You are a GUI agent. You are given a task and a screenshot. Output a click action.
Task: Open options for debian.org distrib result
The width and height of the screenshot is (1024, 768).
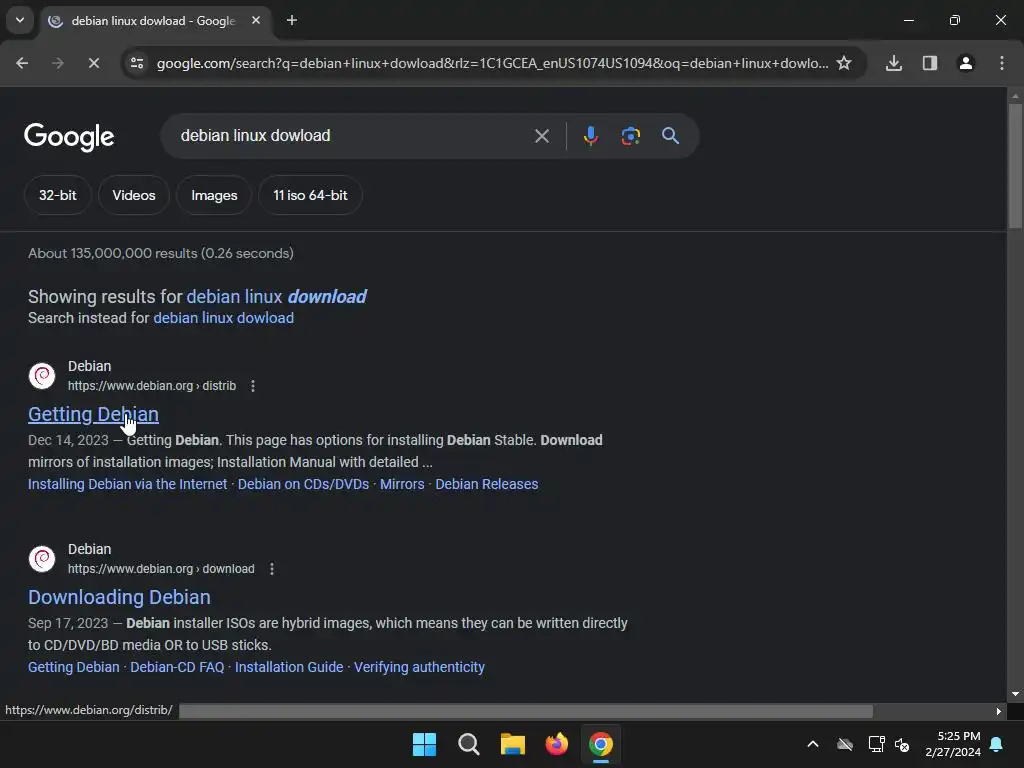[x=253, y=386]
